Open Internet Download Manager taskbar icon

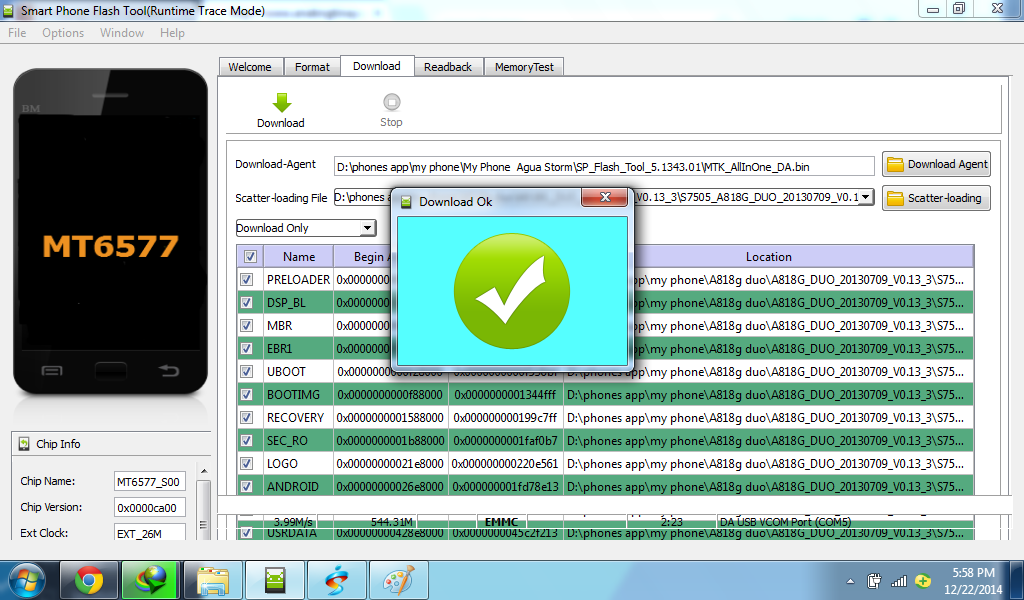[151, 580]
